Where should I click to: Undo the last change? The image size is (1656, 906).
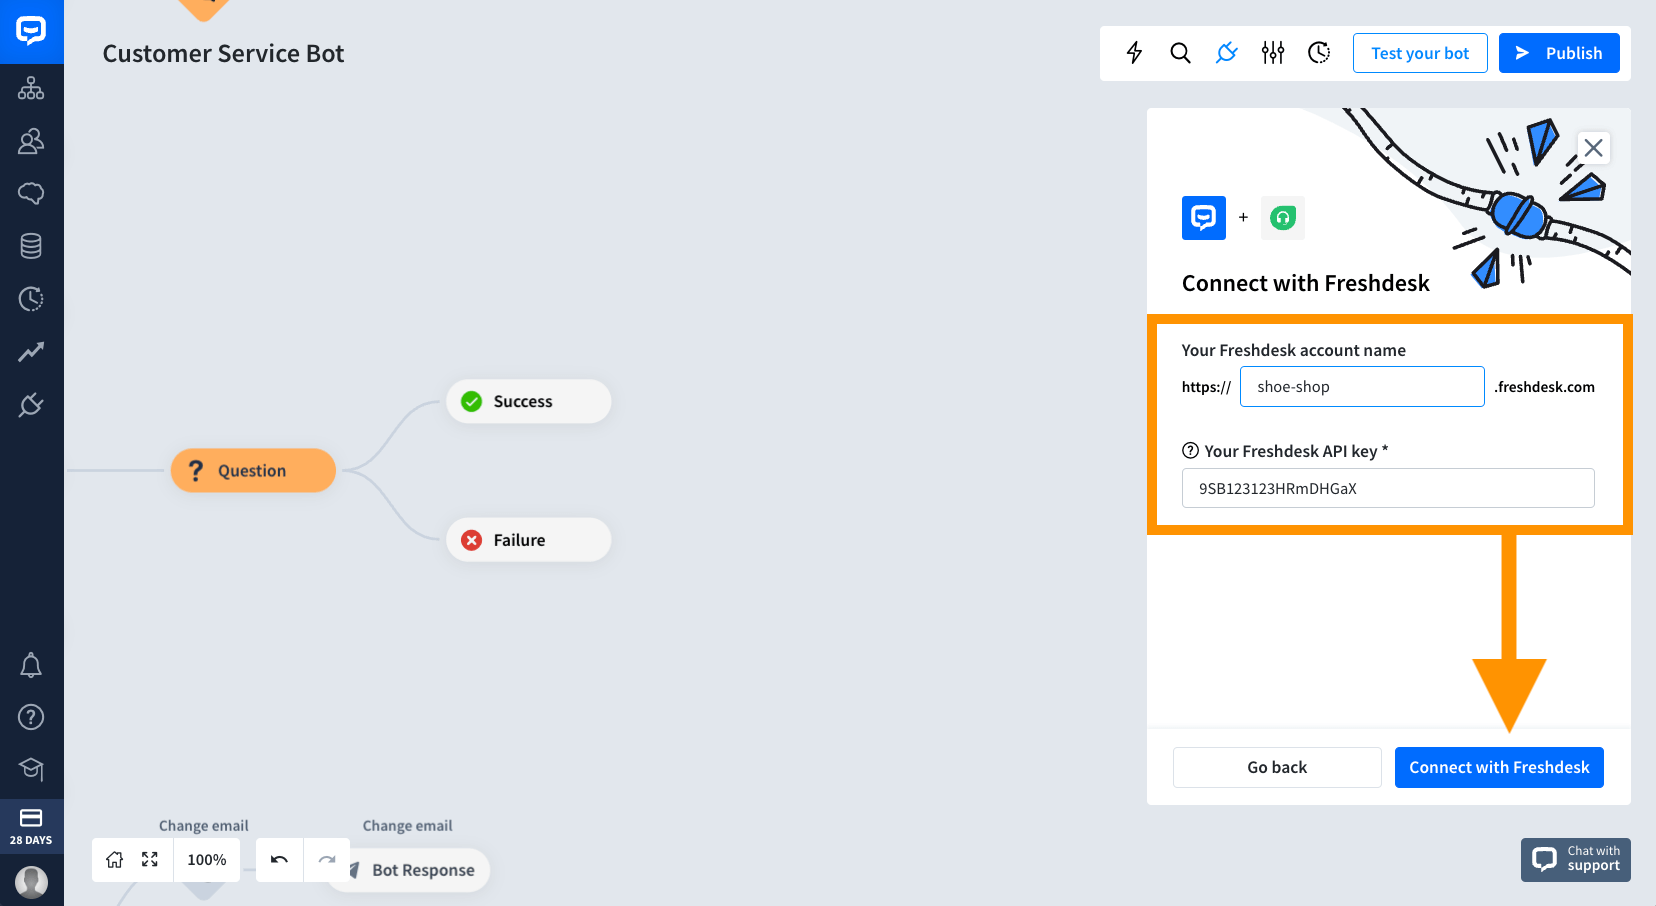(x=279, y=860)
